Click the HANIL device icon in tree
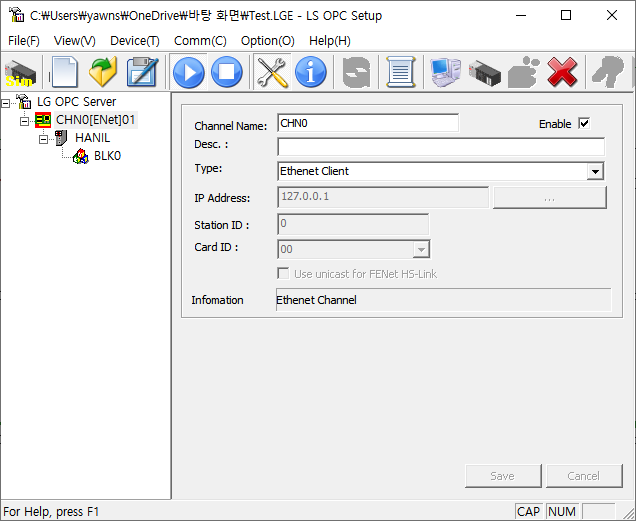636x521 pixels. click(61, 138)
